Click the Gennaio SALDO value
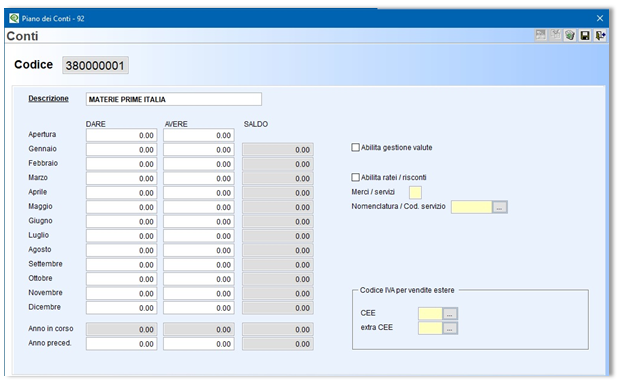The image size is (621, 384). (278, 150)
